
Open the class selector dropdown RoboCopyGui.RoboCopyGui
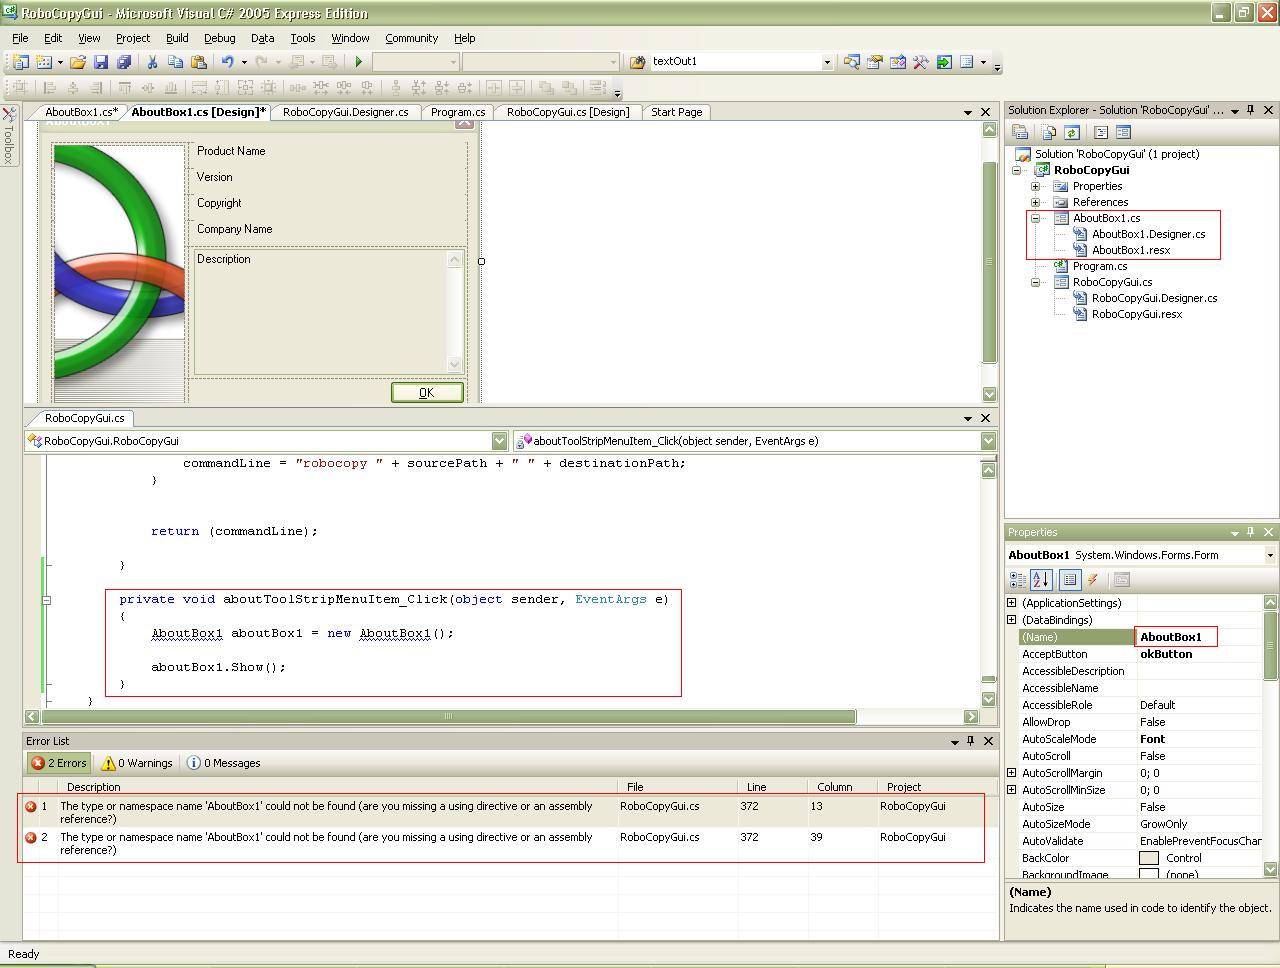[499, 441]
